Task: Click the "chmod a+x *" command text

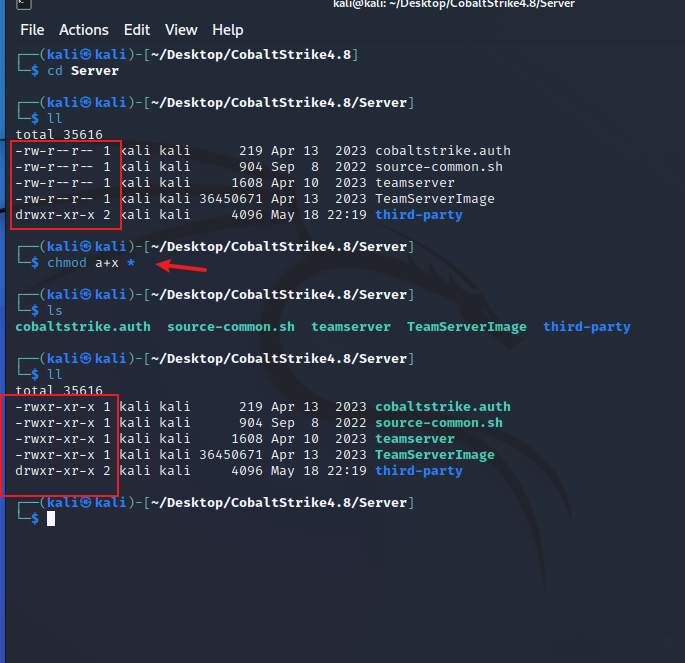Action: 90,263
